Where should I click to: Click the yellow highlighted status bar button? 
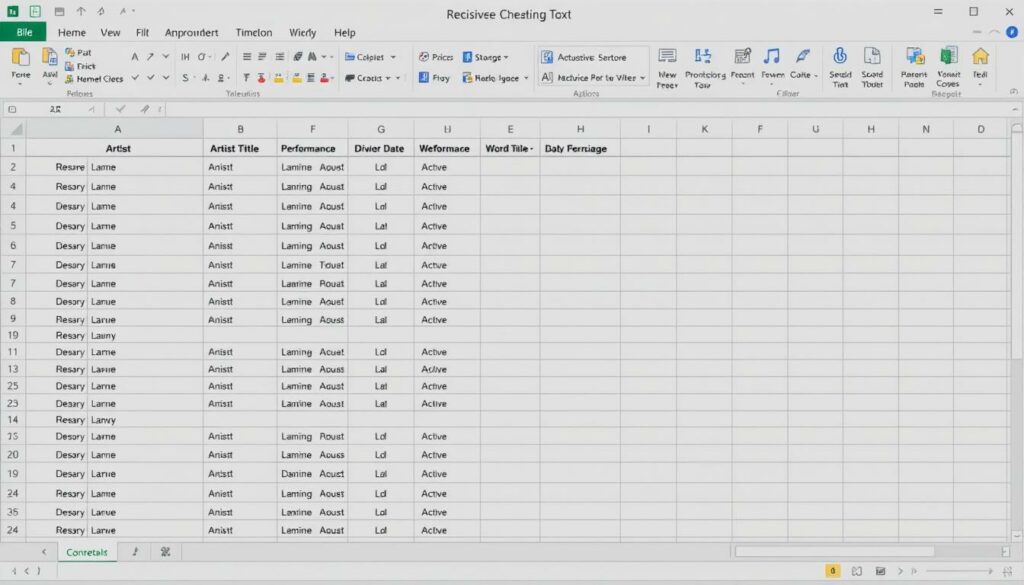(x=833, y=571)
